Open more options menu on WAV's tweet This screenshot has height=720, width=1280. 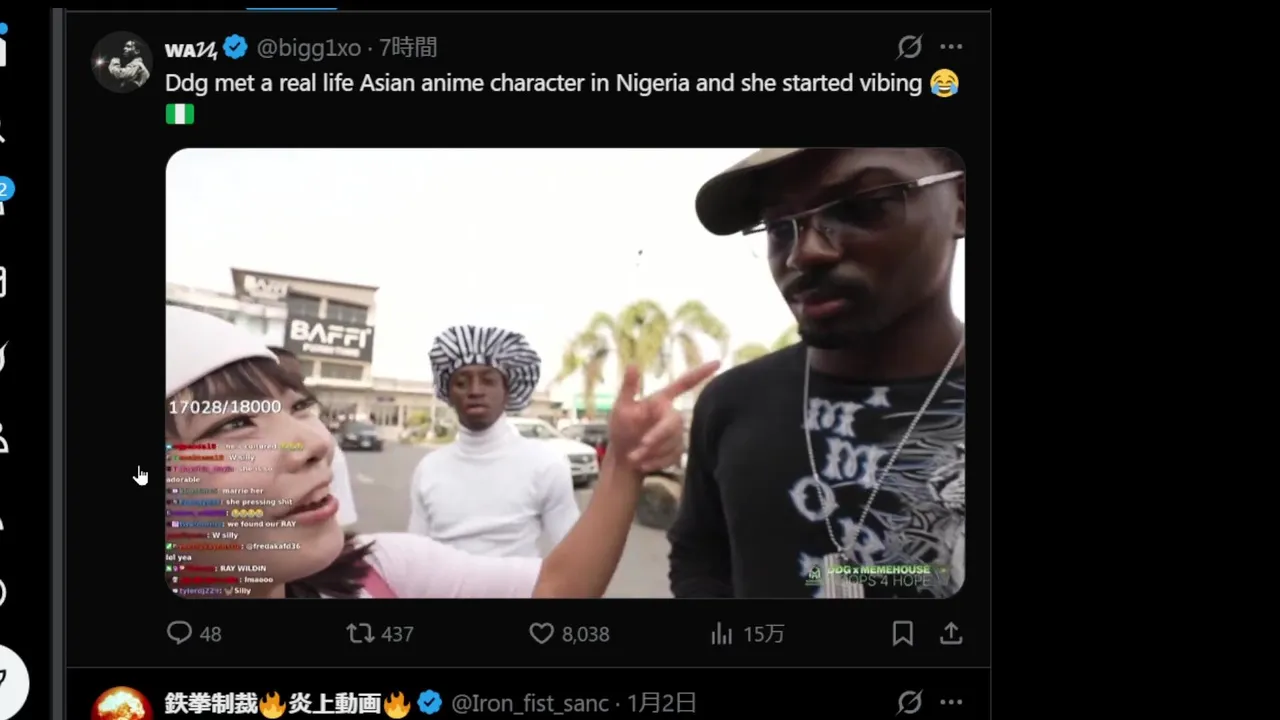[951, 47]
